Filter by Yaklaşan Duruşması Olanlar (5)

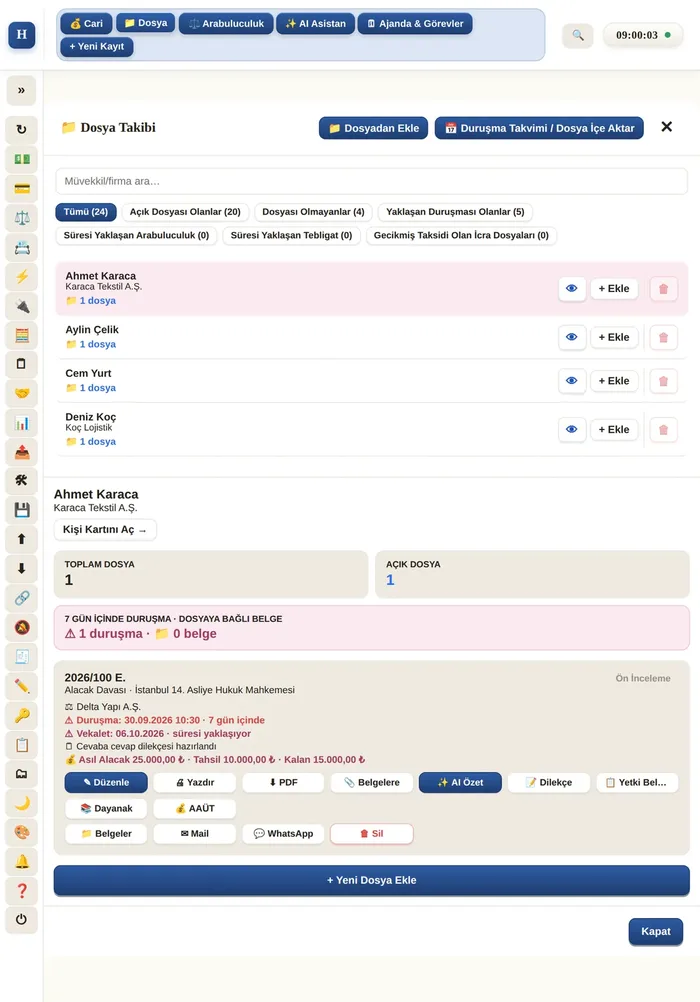pos(455,212)
